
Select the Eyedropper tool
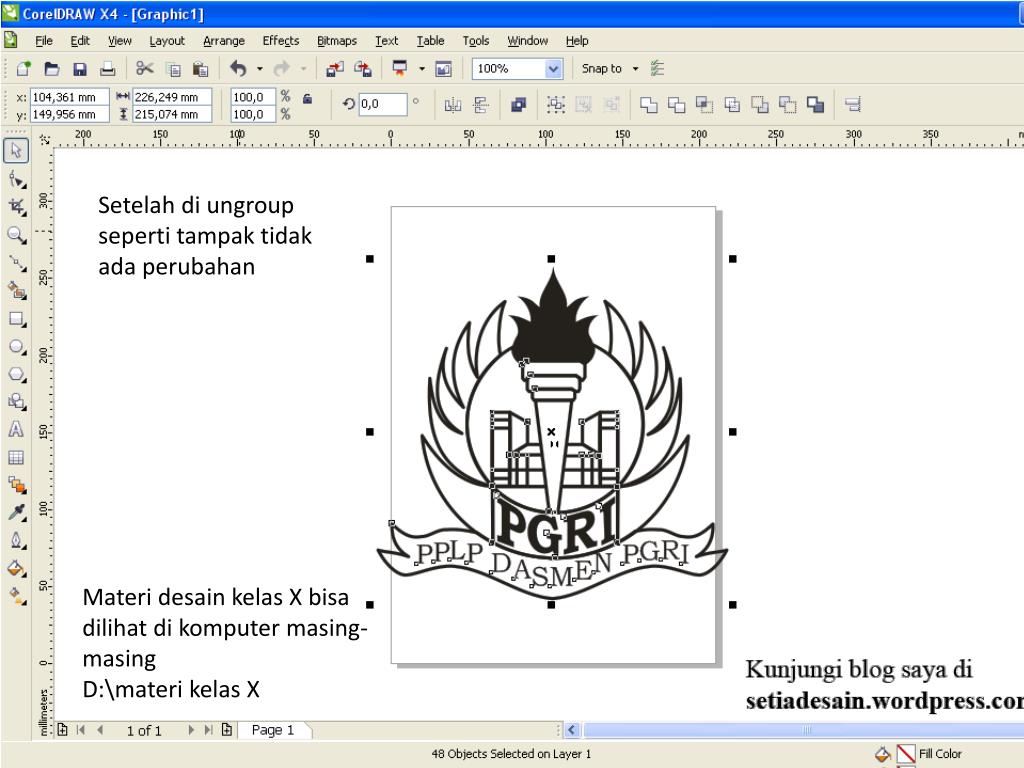(16, 512)
